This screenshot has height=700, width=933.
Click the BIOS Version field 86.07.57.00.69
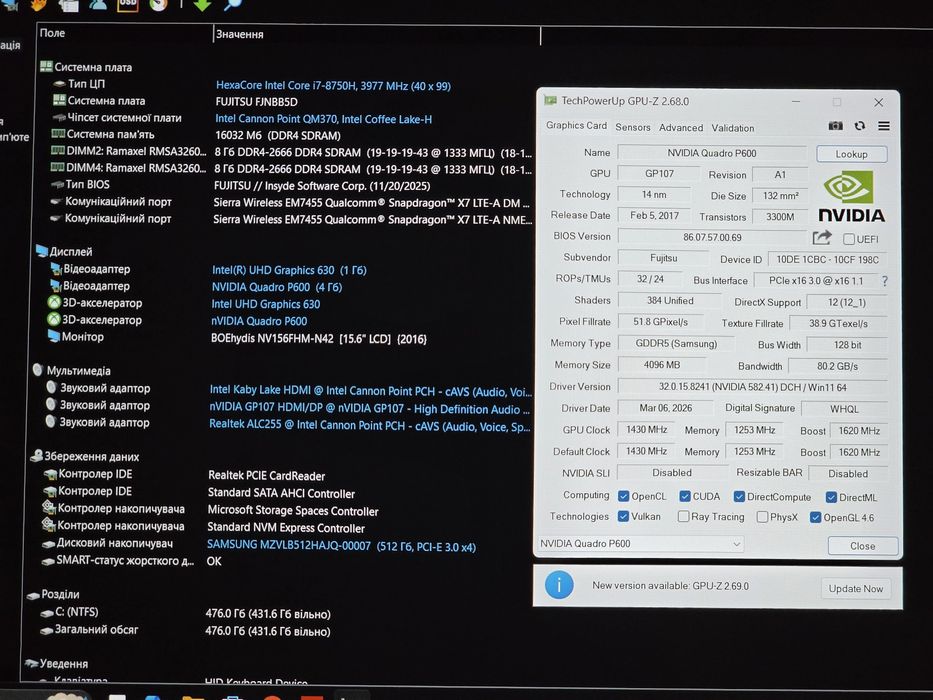[712, 237]
